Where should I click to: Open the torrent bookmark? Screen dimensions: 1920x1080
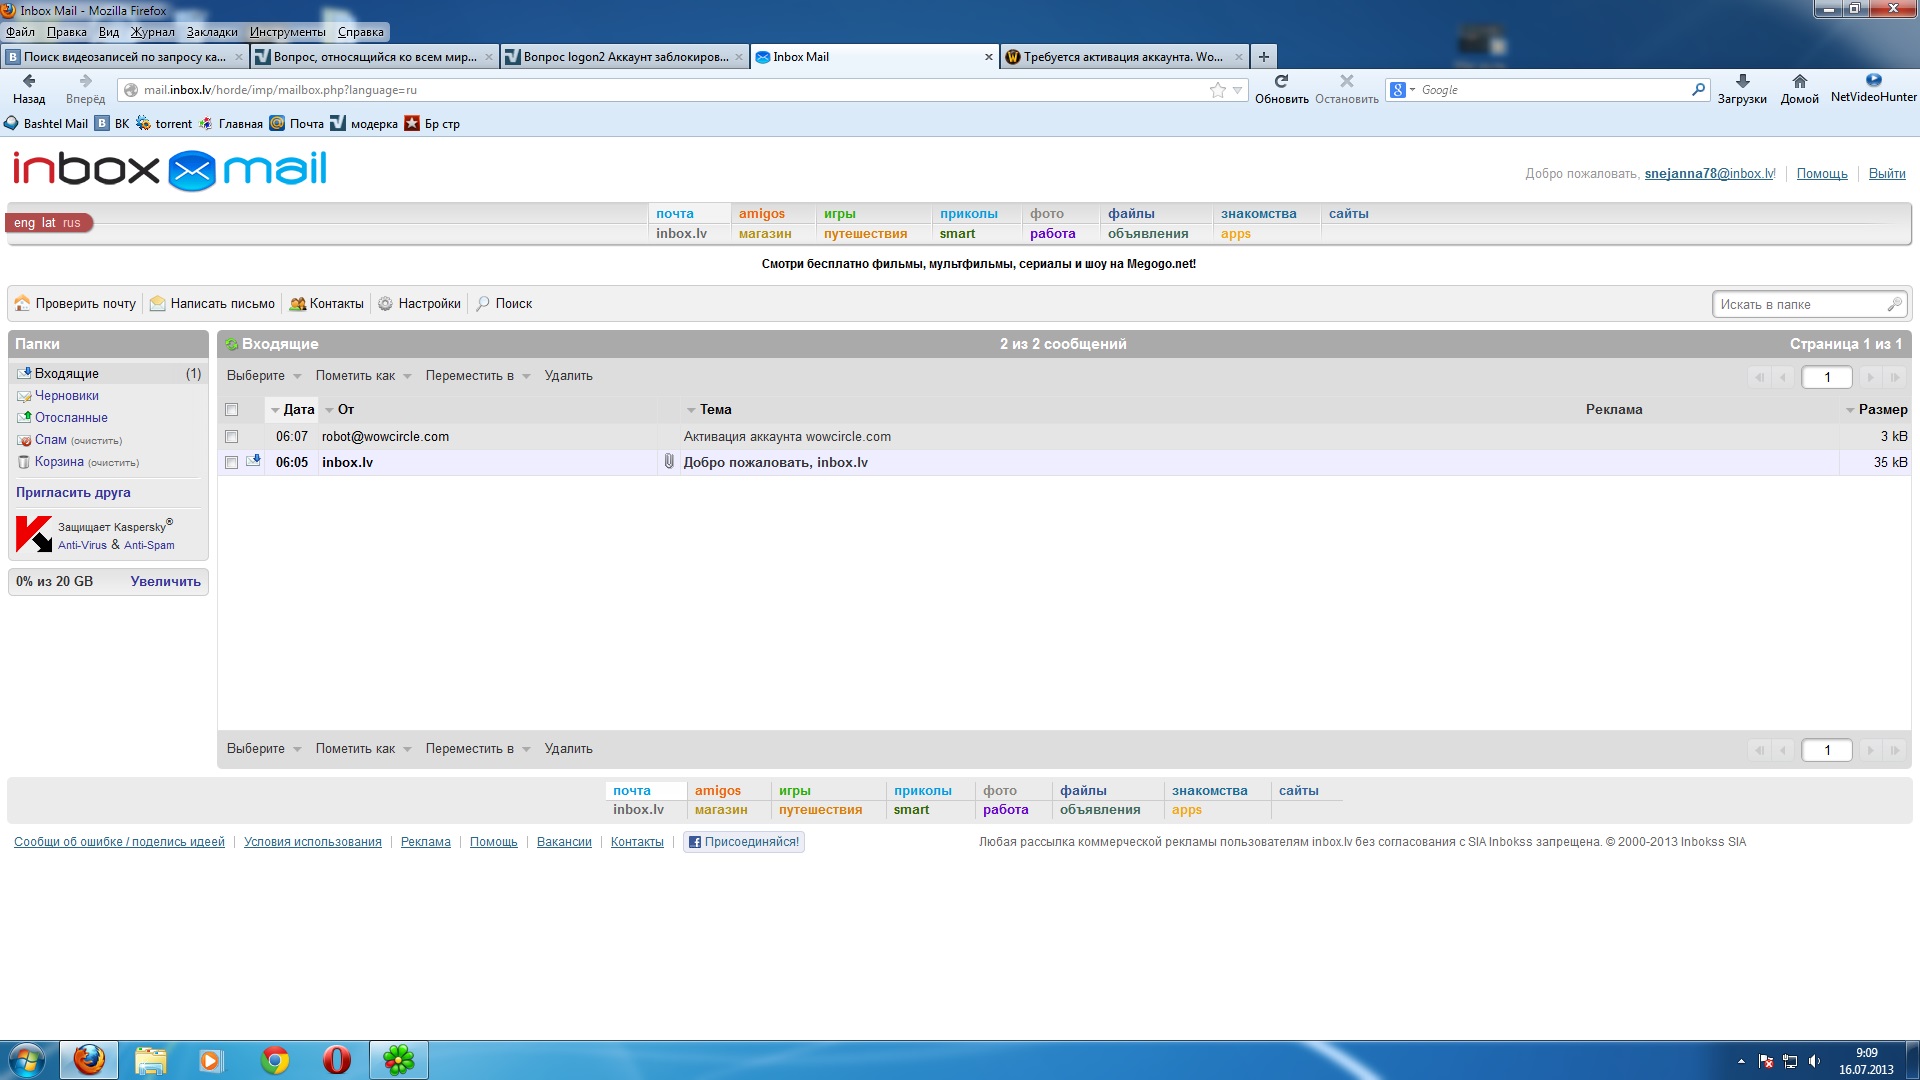pyautogui.click(x=164, y=124)
